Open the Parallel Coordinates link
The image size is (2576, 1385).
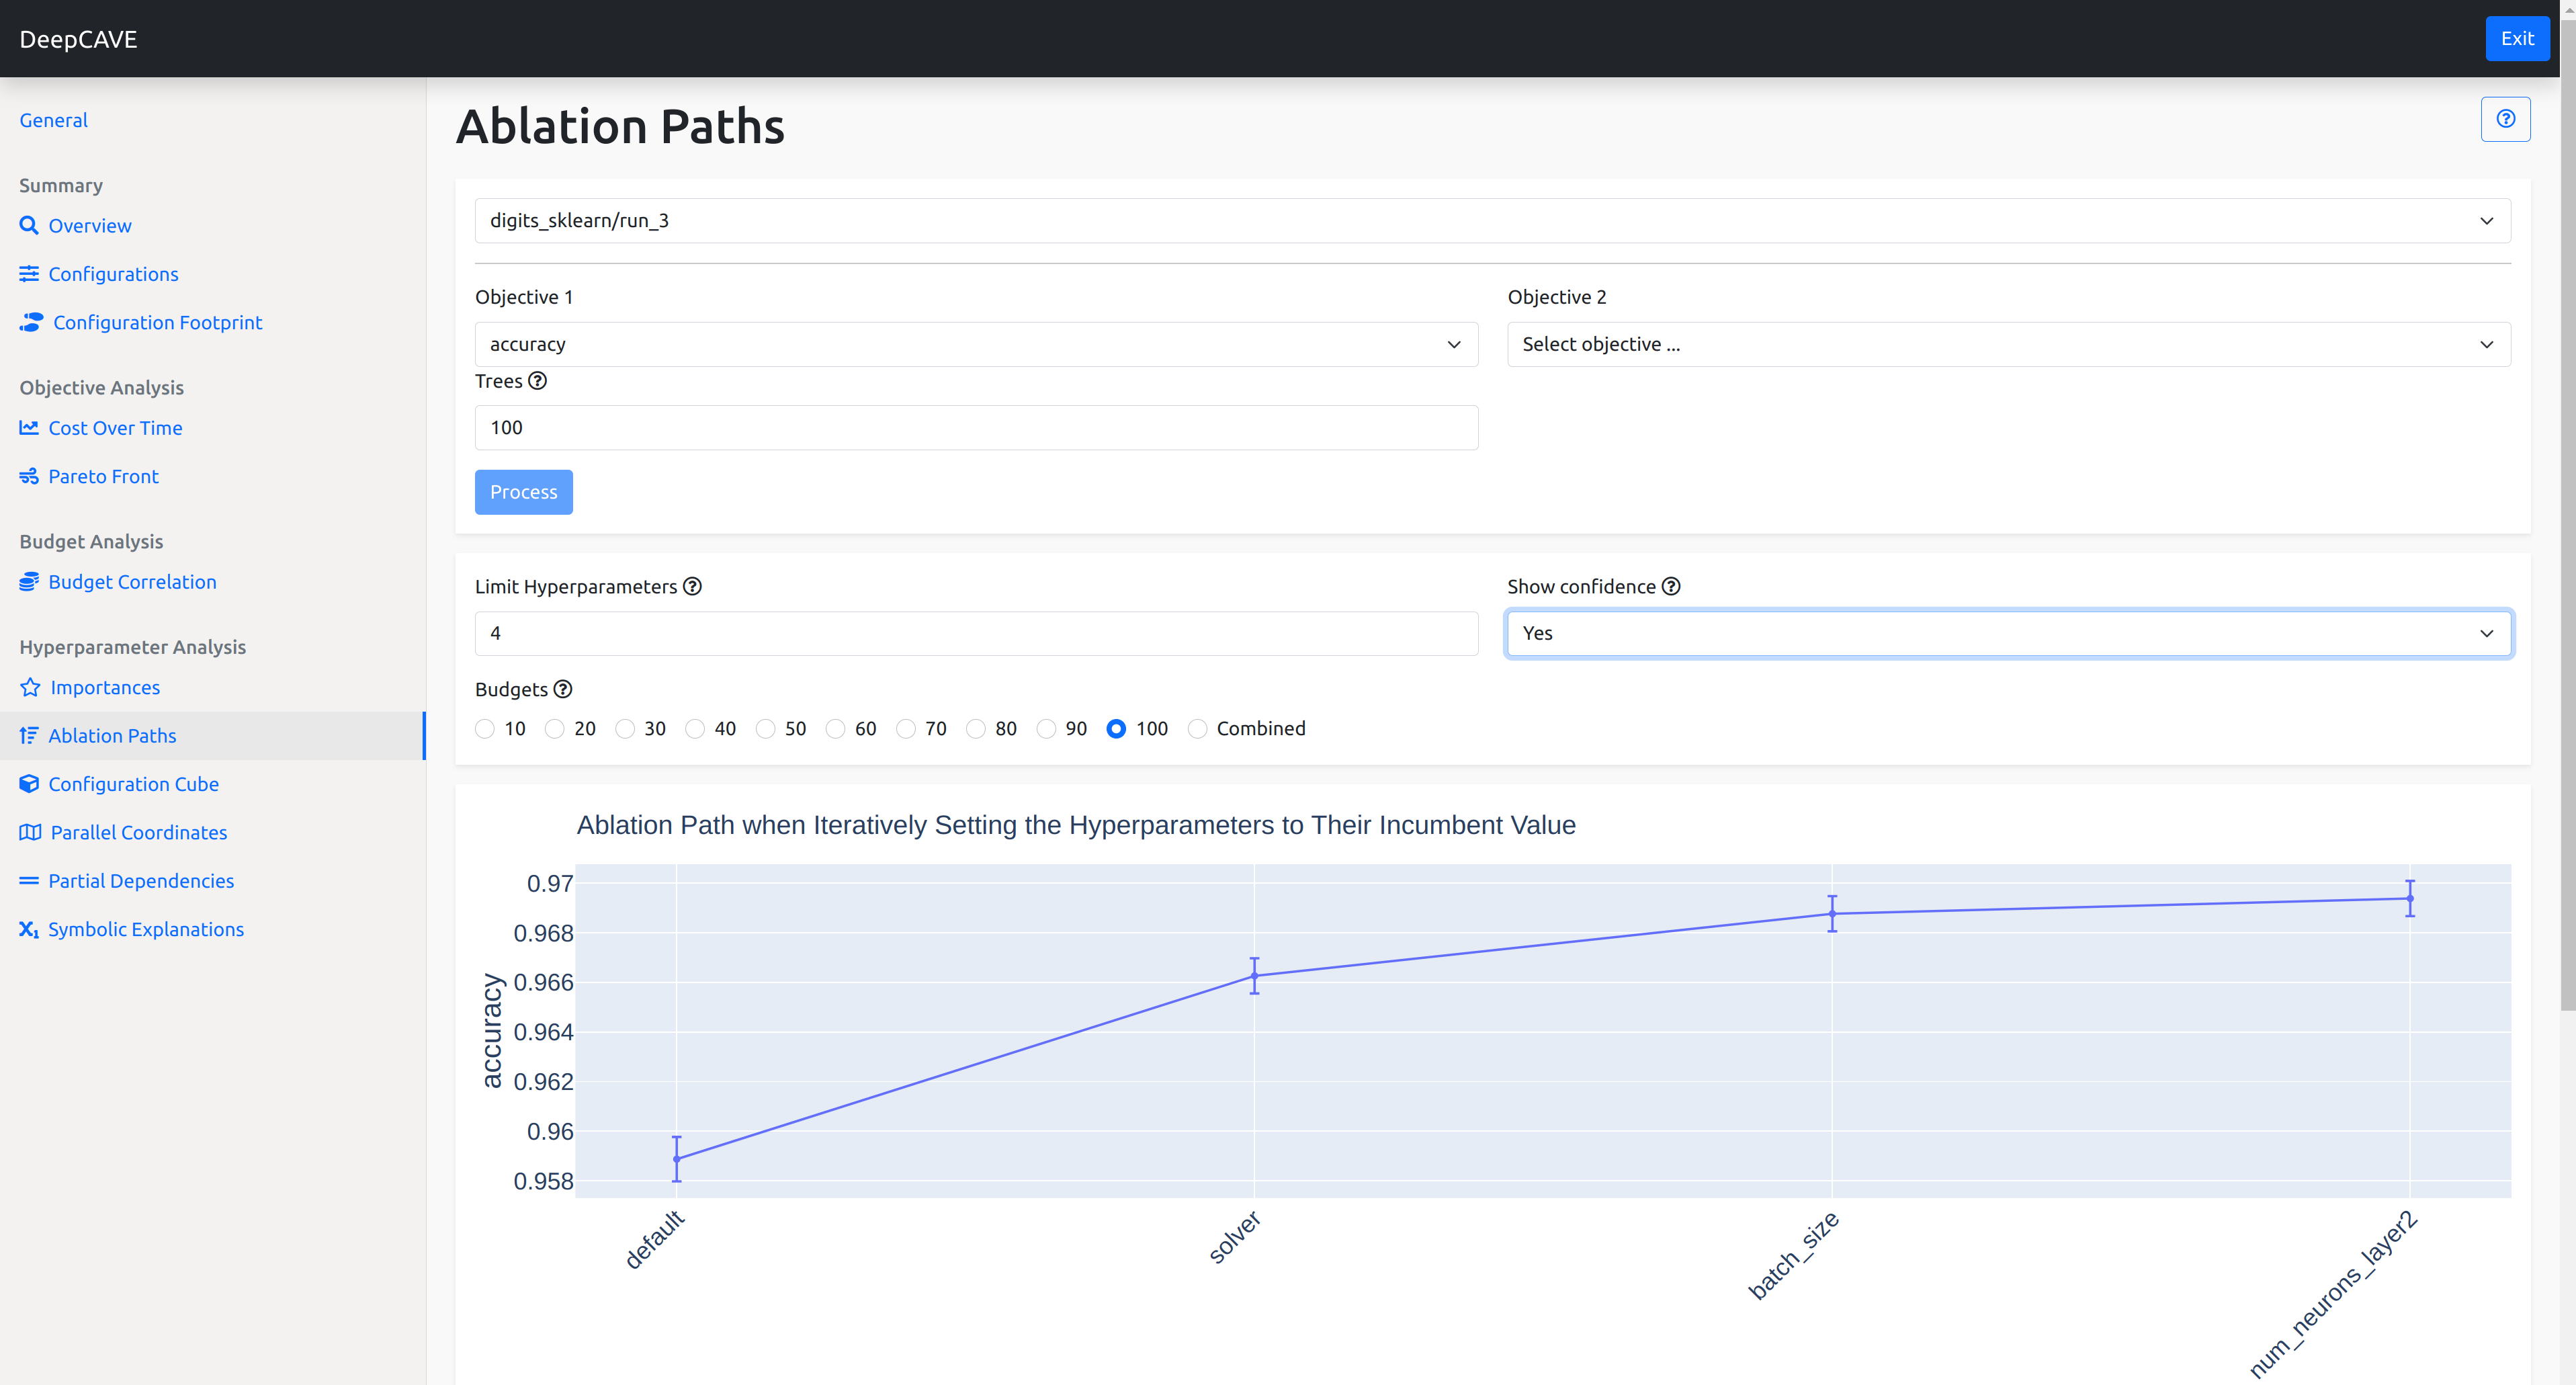(139, 832)
